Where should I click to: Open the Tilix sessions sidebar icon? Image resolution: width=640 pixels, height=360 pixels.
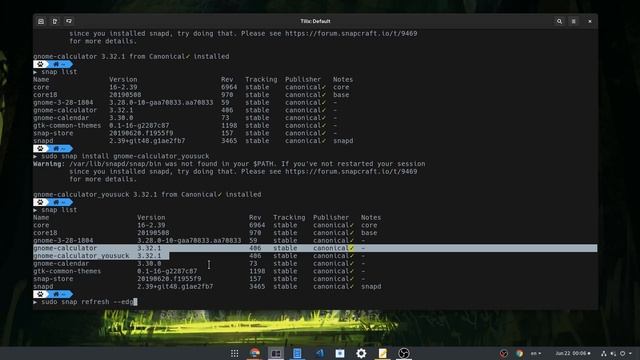(41, 21)
